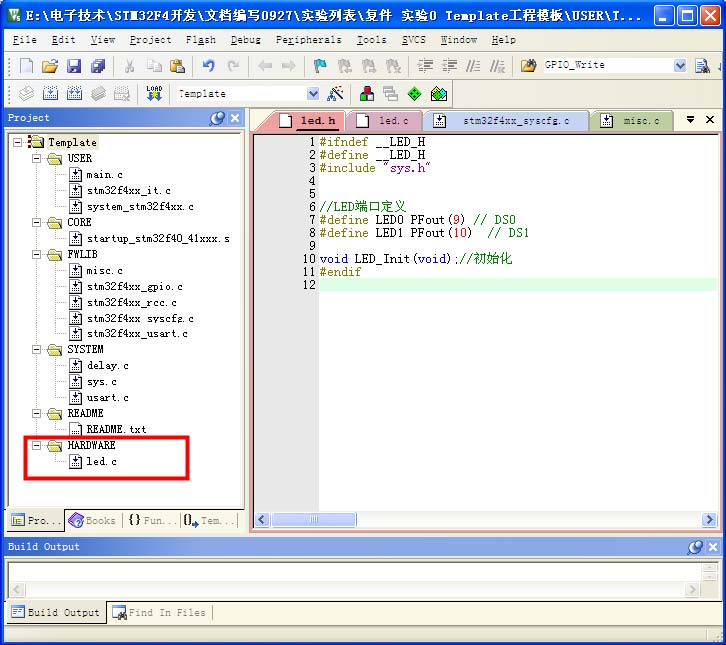
Task: Select the led.h editor tab
Action: (308, 121)
